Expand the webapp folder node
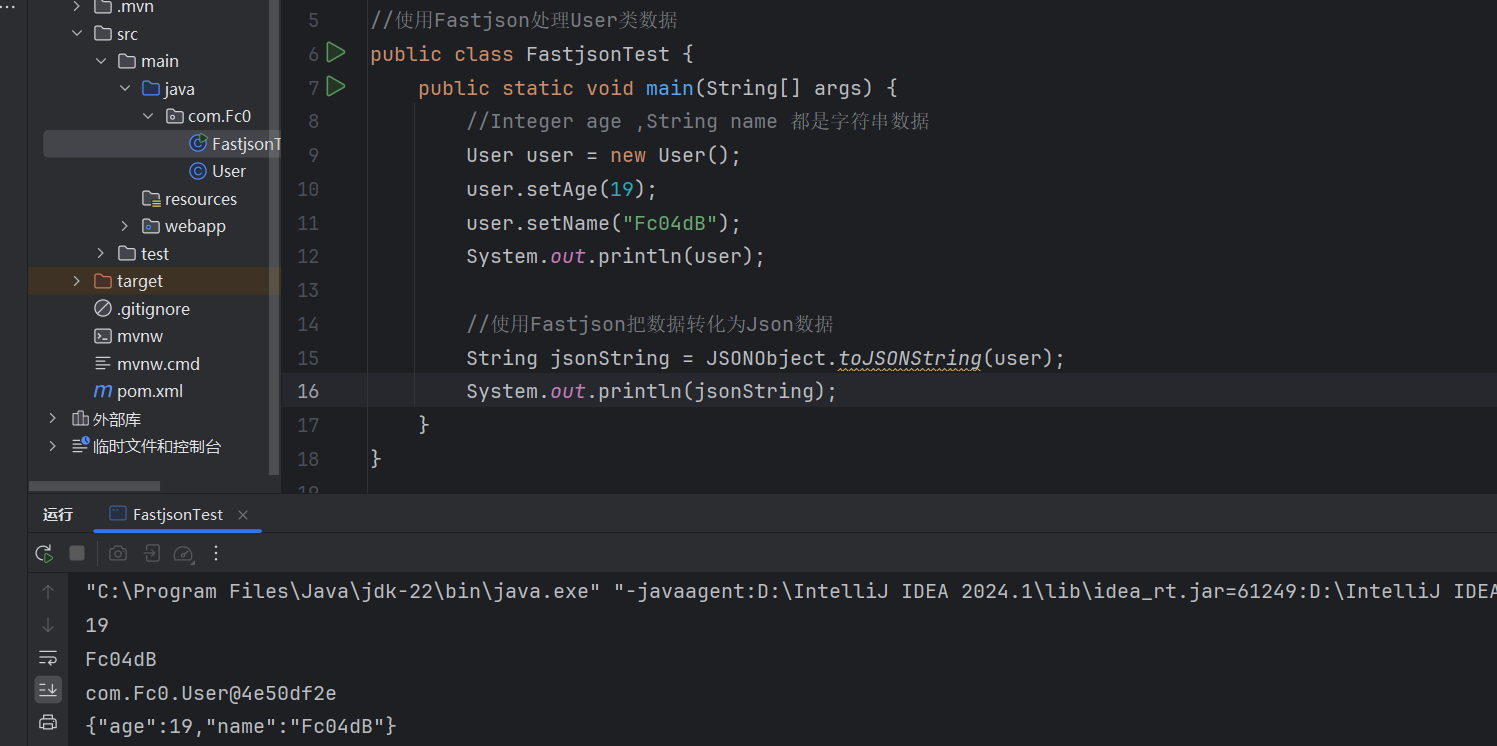1497x746 pixels. pyautogui.click(x=125, y=227)
